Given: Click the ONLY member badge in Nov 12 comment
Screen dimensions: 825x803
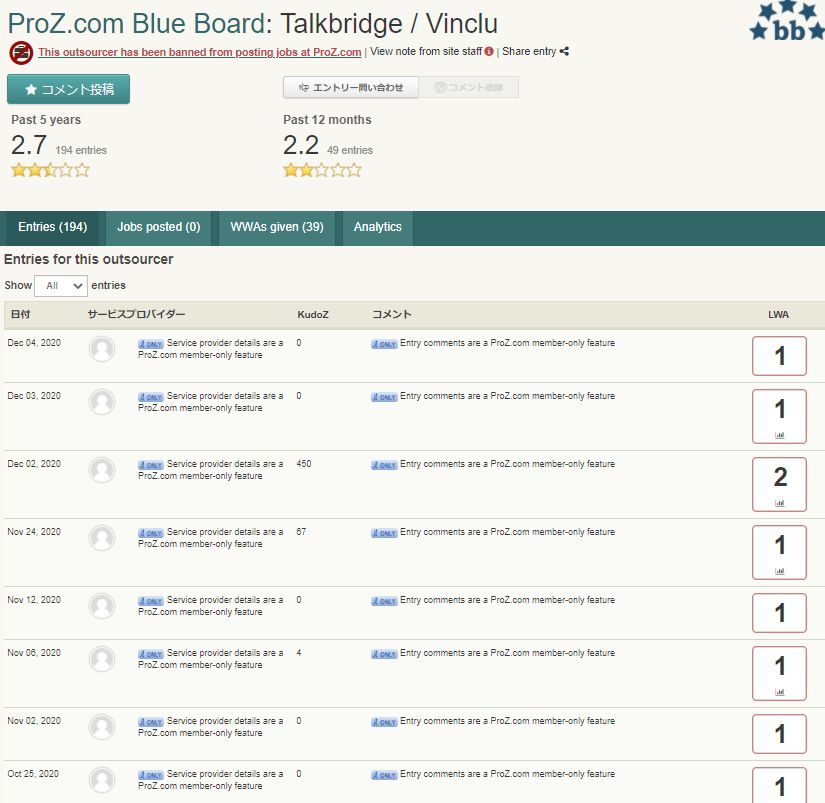Looking at the screenshot, I should [x=384, y=601].
